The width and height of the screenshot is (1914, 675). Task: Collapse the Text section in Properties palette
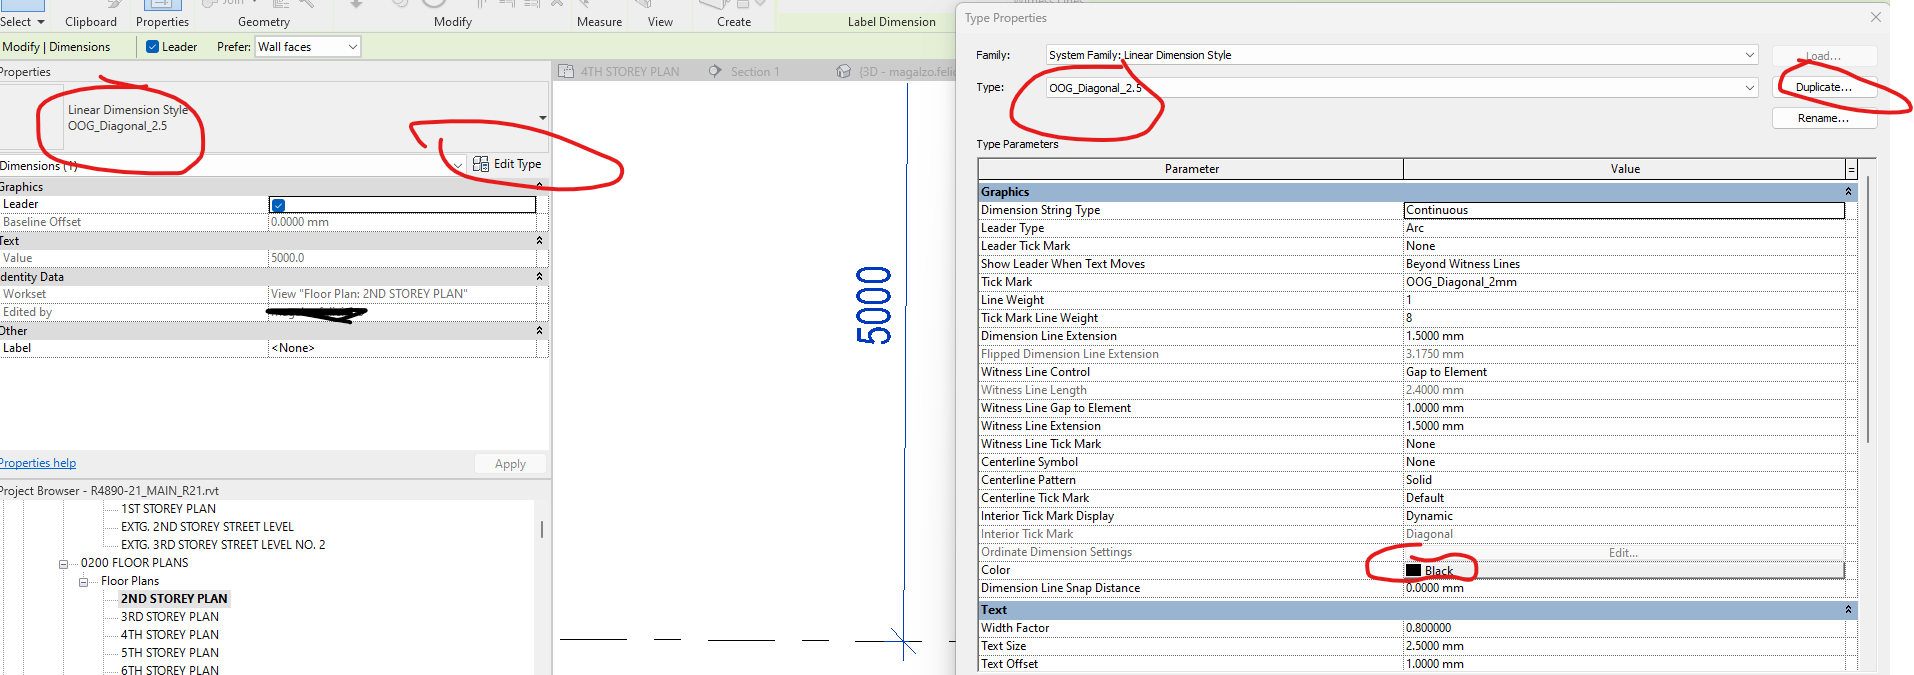[x=539, y=241]
